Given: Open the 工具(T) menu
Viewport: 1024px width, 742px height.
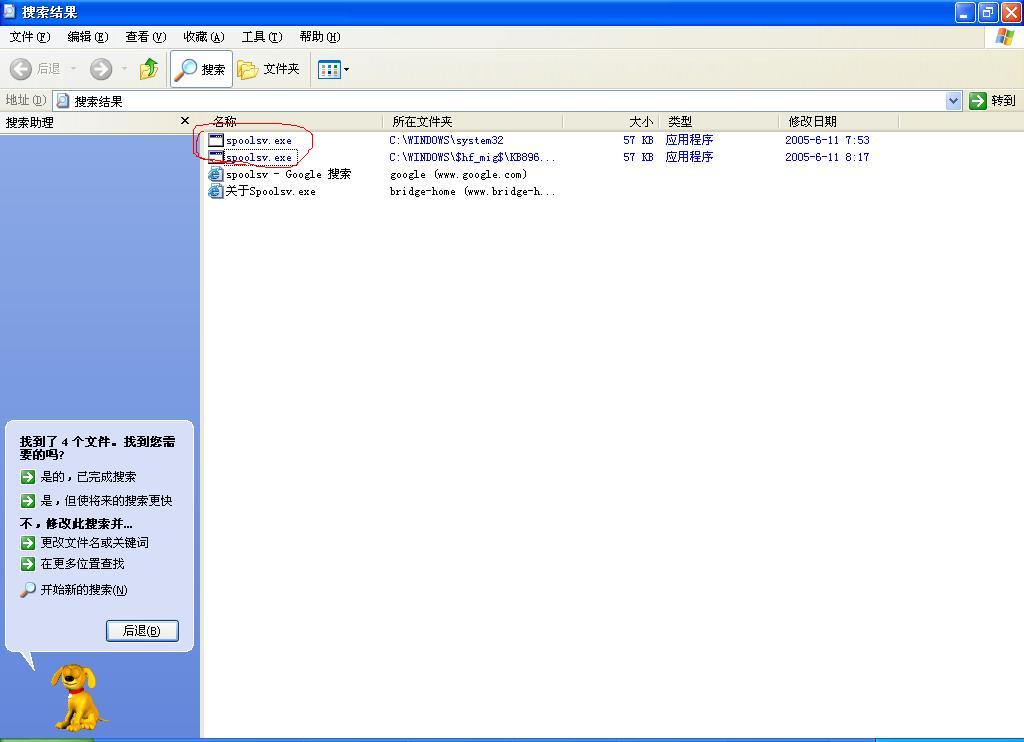Looking at the screenshot, I should (x=262, y=37).
